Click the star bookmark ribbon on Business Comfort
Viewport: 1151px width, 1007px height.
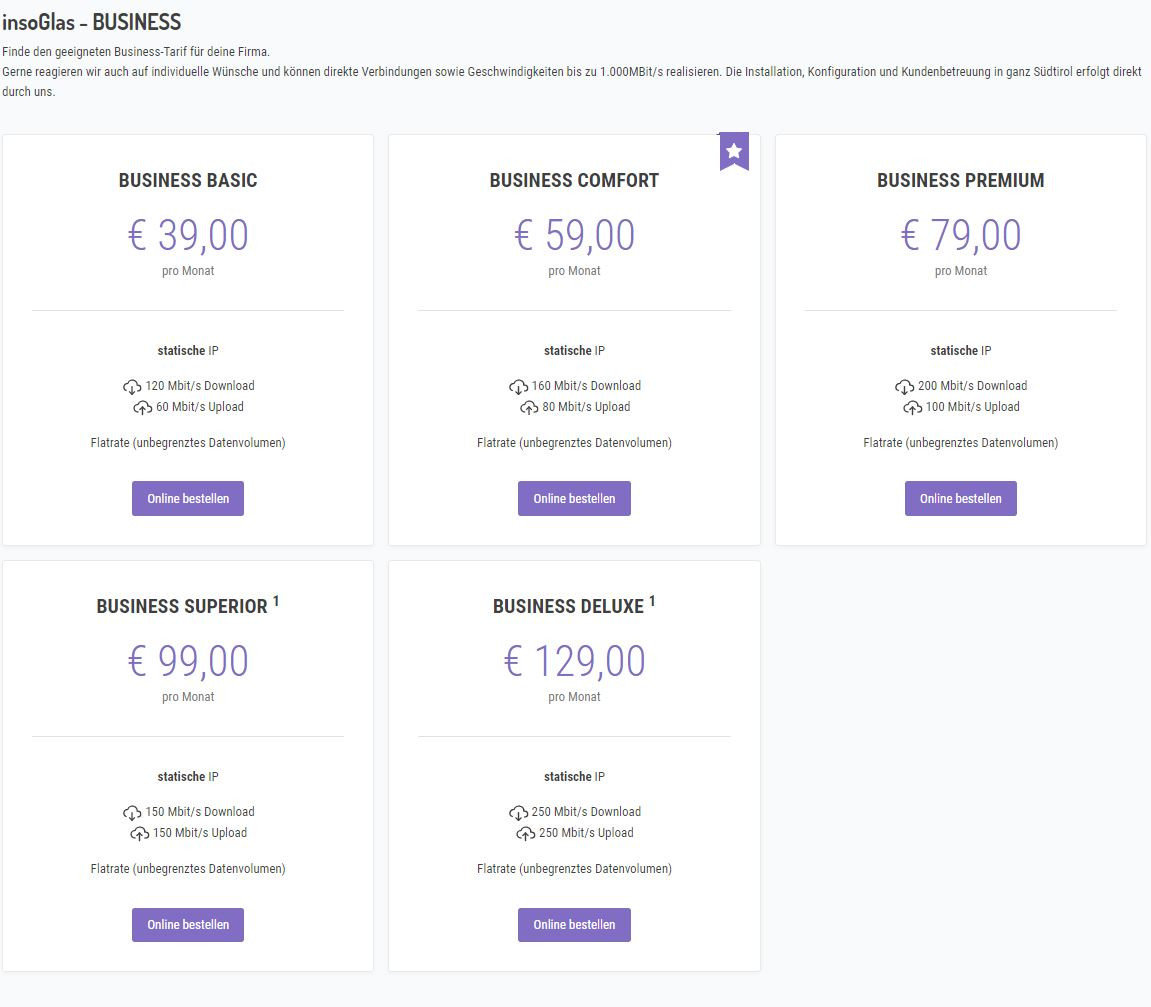tap(733, 151)
